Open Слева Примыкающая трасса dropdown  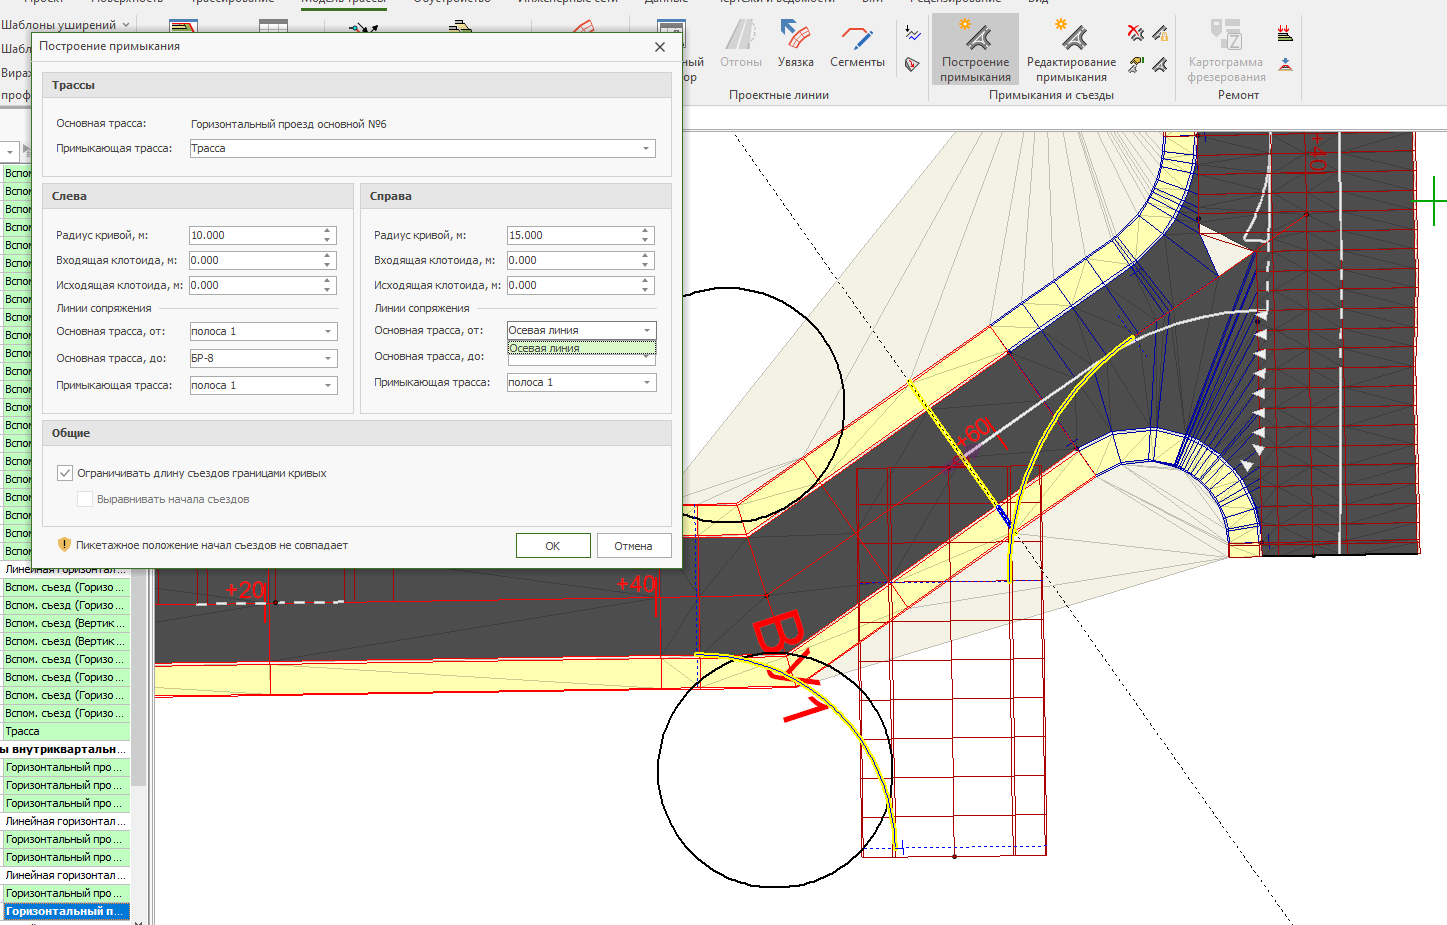(263, 385)
